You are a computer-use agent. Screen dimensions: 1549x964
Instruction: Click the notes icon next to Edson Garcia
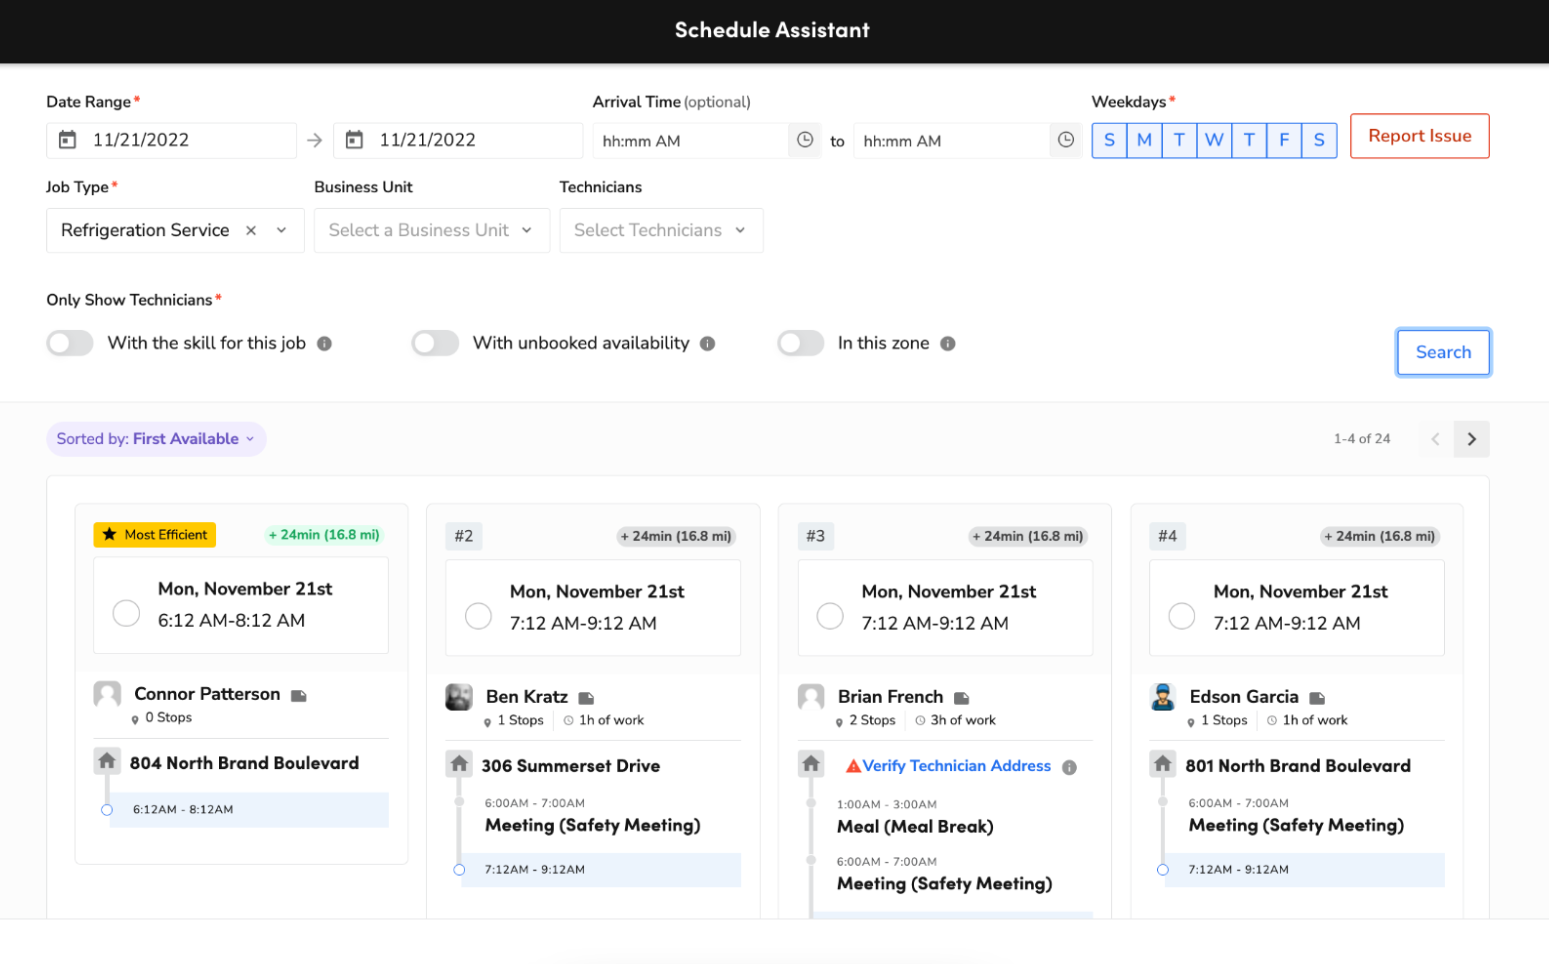pos(1316,697)
